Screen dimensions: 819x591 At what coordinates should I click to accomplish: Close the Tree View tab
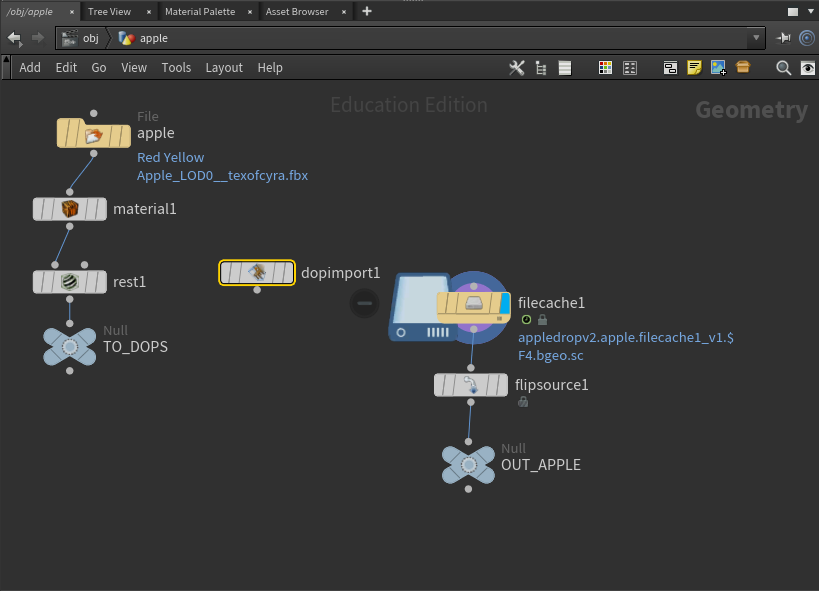[149, 11]
